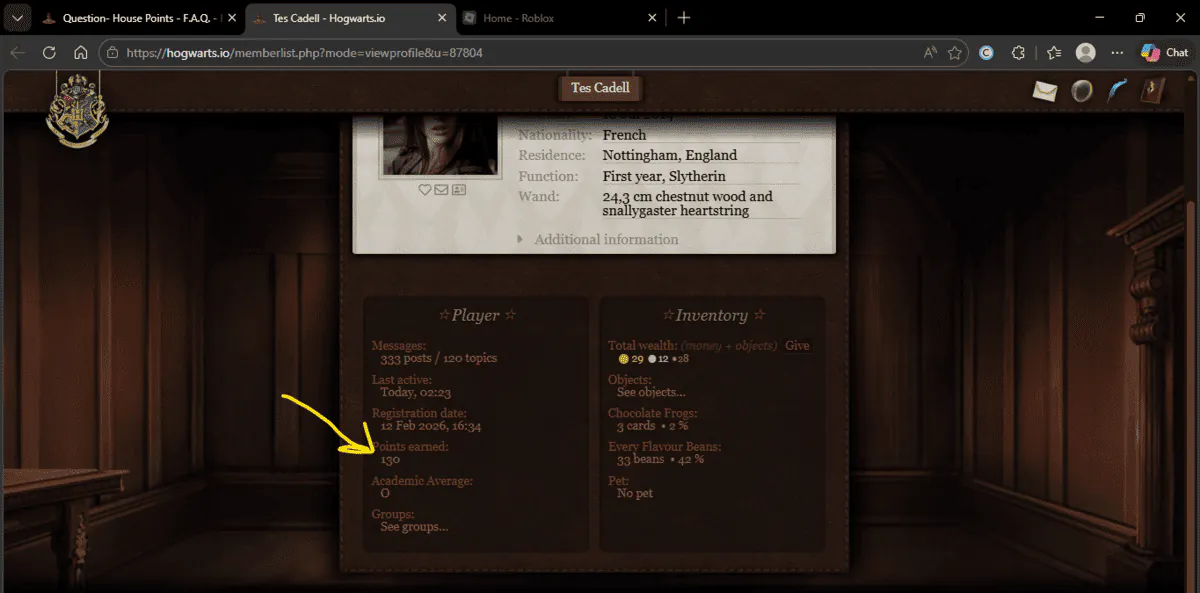Image resolution: width=1200 pixels, height=593 pixels.
Task: Add page to favorites with star icon
Action: tap(955, 53)
